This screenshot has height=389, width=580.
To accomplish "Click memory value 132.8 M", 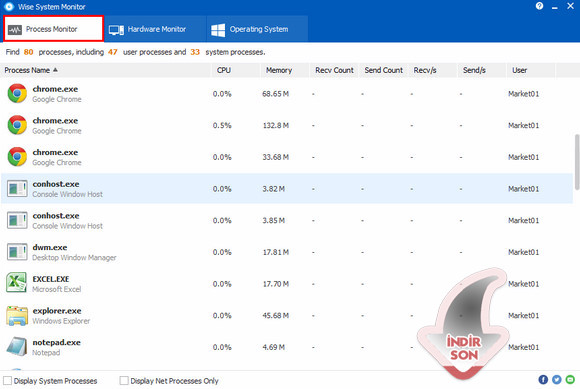I will click(x=276, y=125).
